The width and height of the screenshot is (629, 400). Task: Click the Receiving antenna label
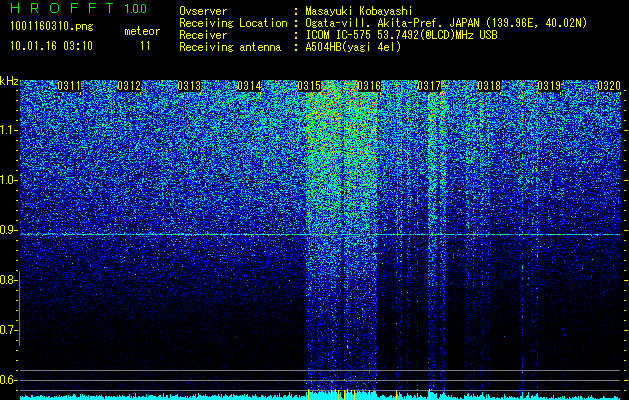click(x=230, y=47)
